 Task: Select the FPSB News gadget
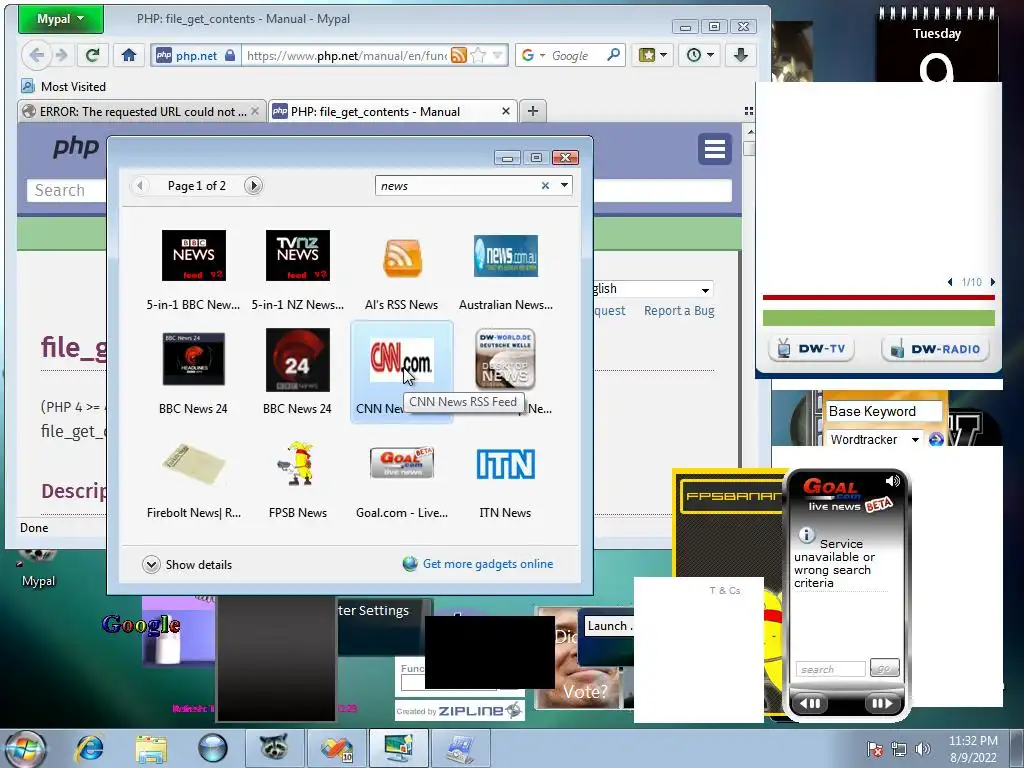[x=298, y=479]
